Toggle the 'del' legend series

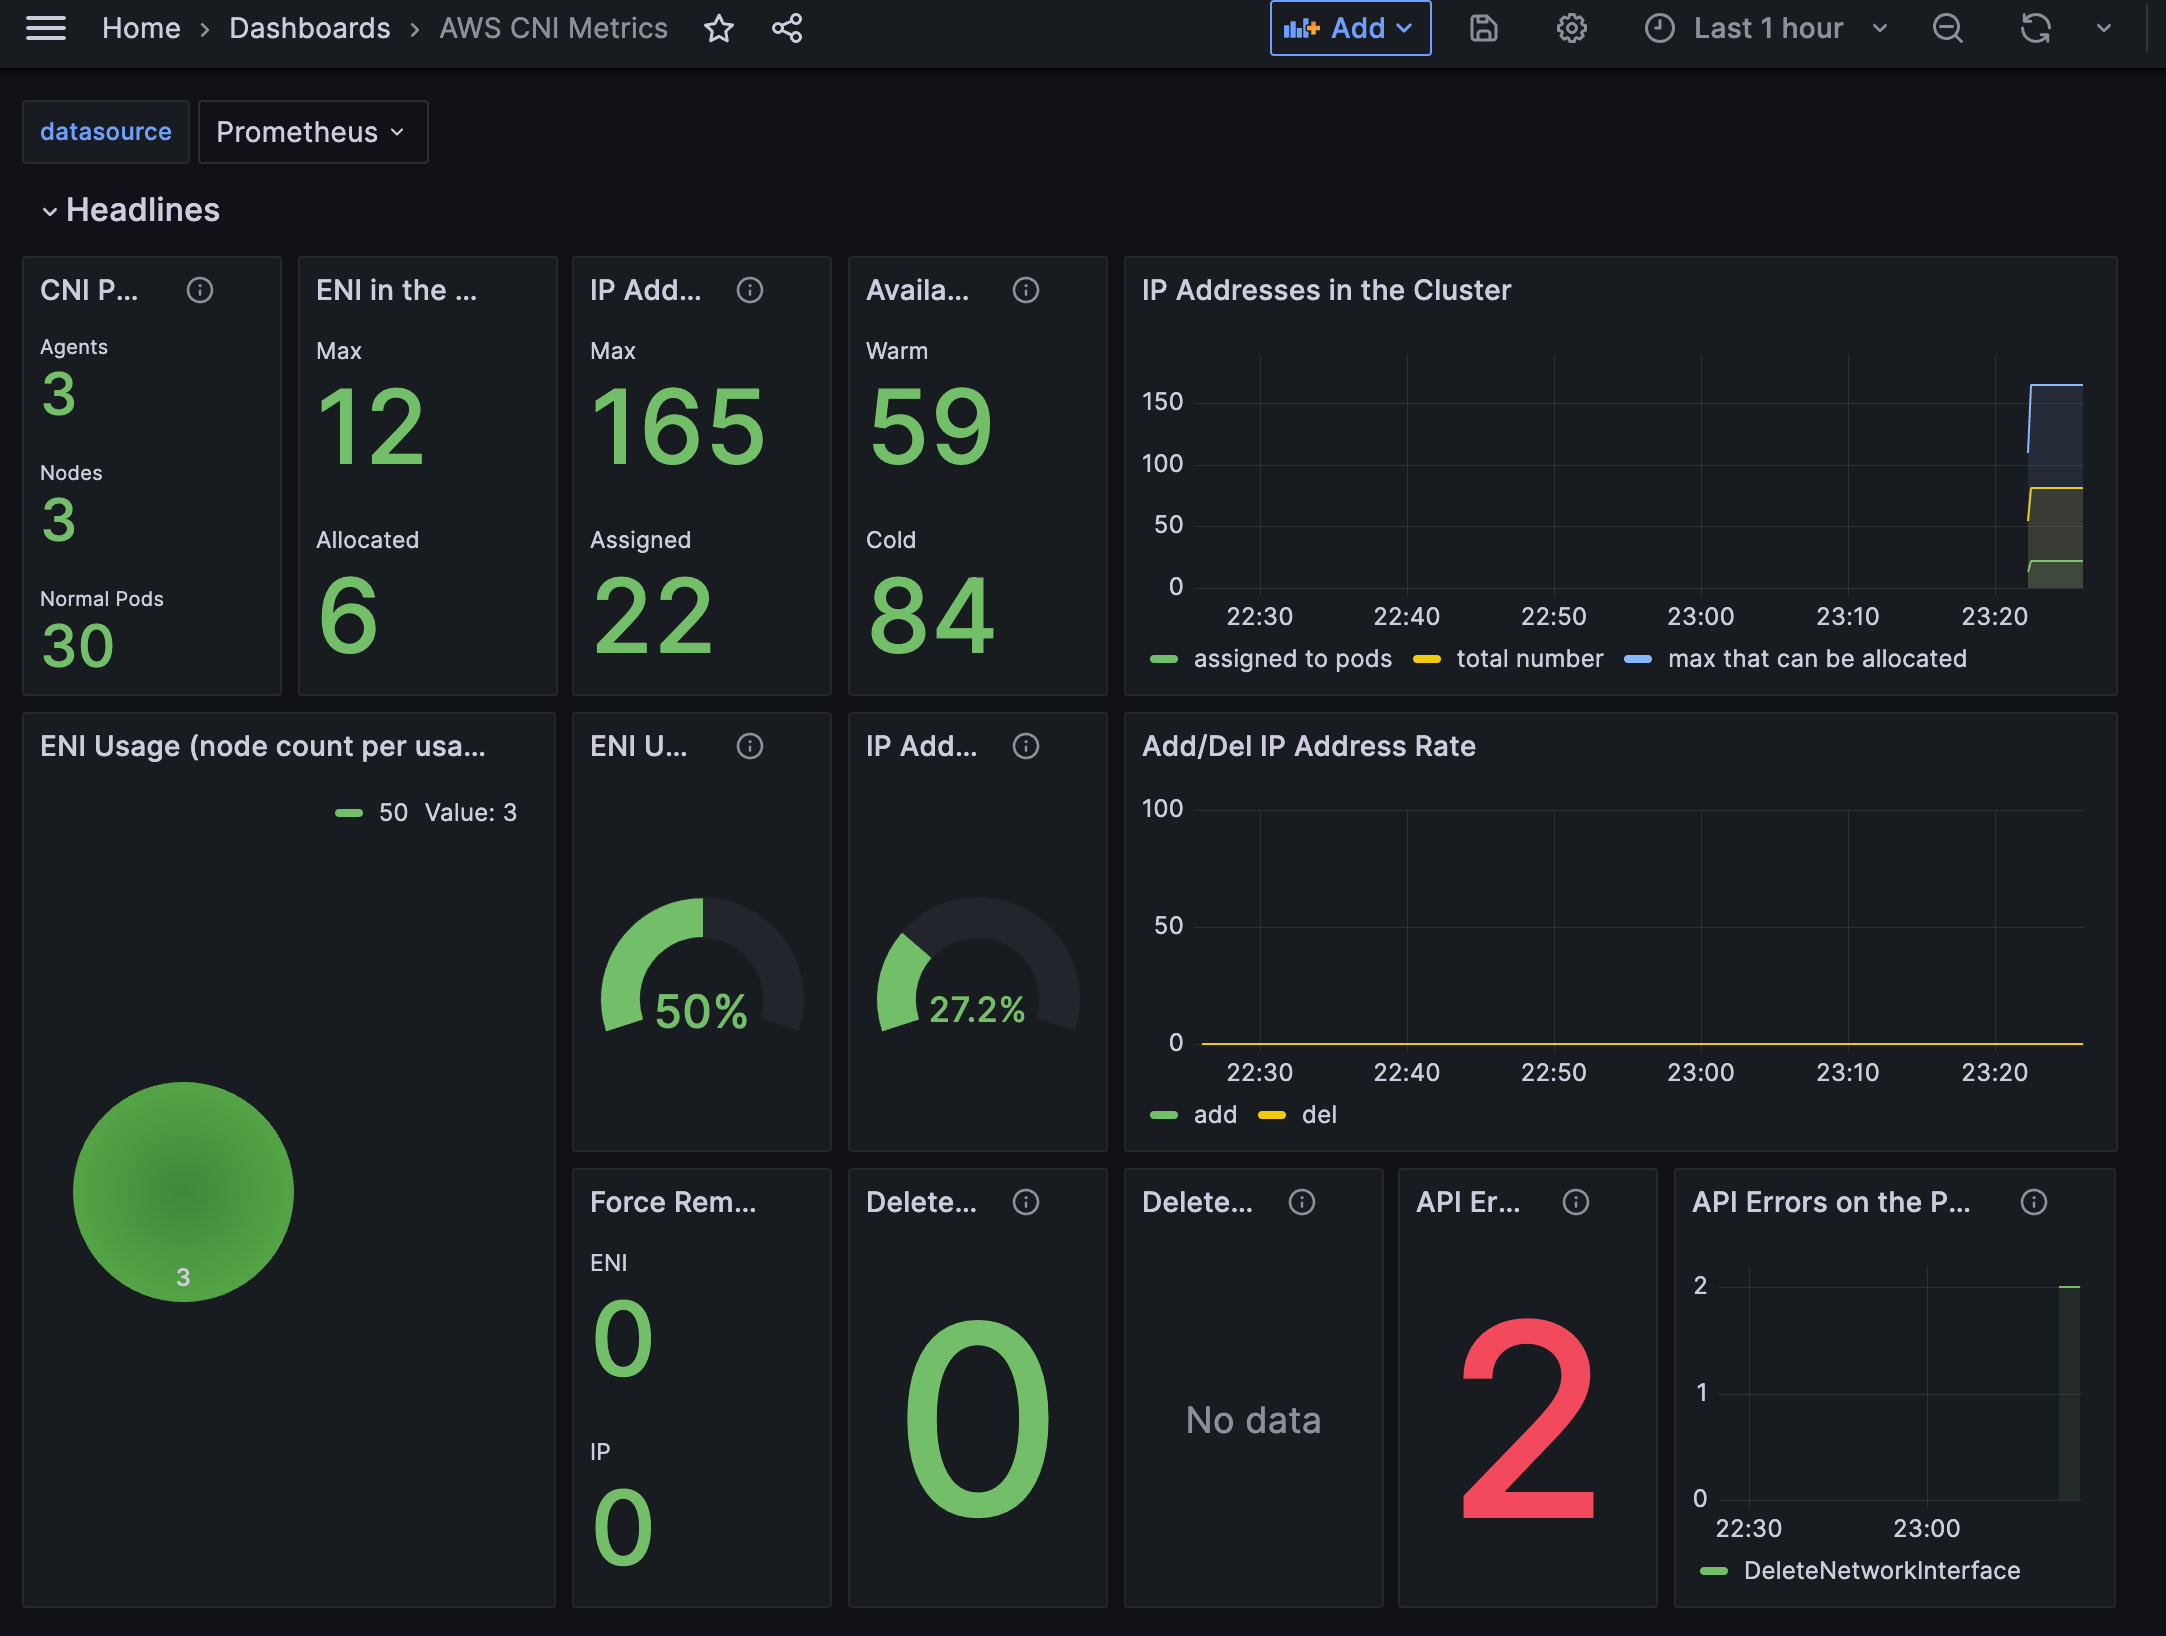[x=1318, y=1115]
